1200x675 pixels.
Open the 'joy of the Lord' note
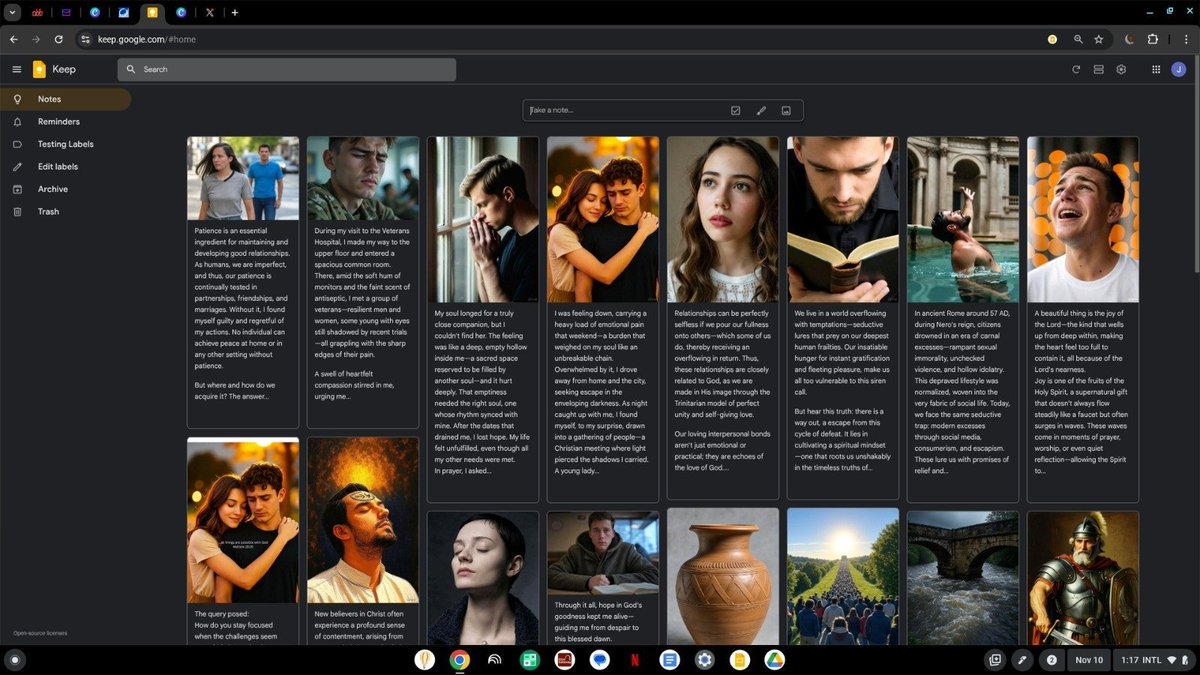(1083, 319)
